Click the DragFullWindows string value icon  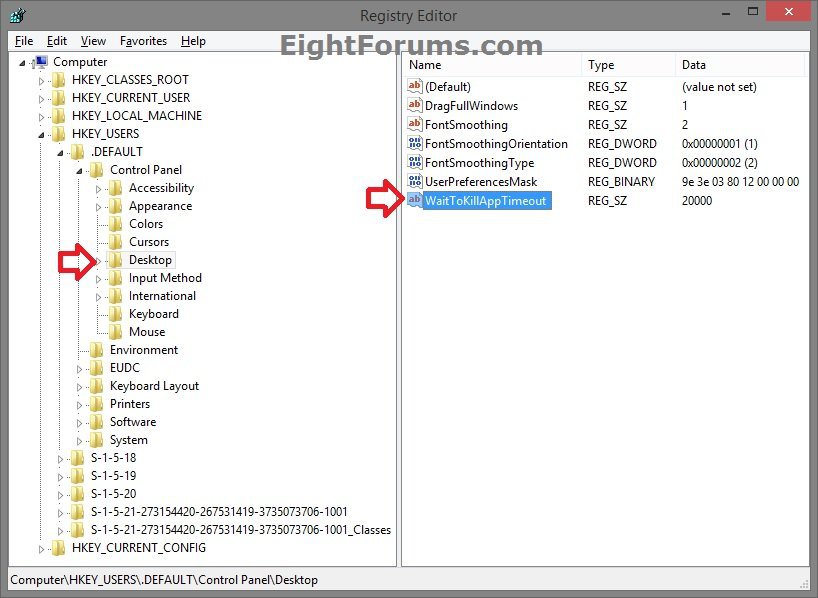click(x=415, y=106)
